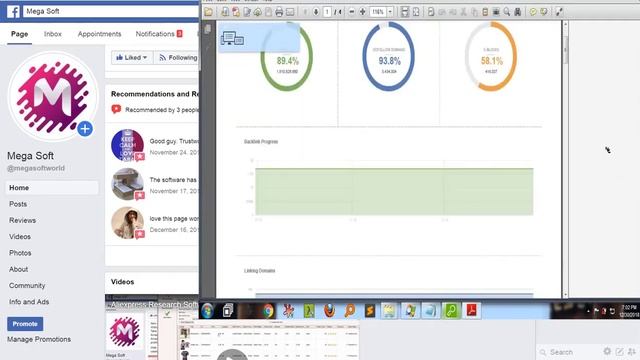The height and width of the screenshot is (360, 640).
Task: Click the @megasoftworld username link
Action: tap(36, 168)
